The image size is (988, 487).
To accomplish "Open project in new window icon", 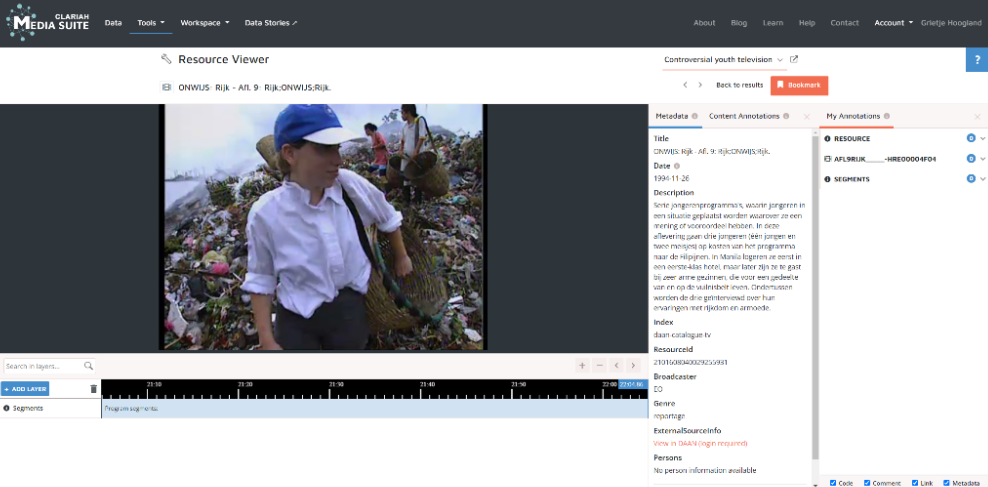I will pyautogui.click(x=794, y=60).
